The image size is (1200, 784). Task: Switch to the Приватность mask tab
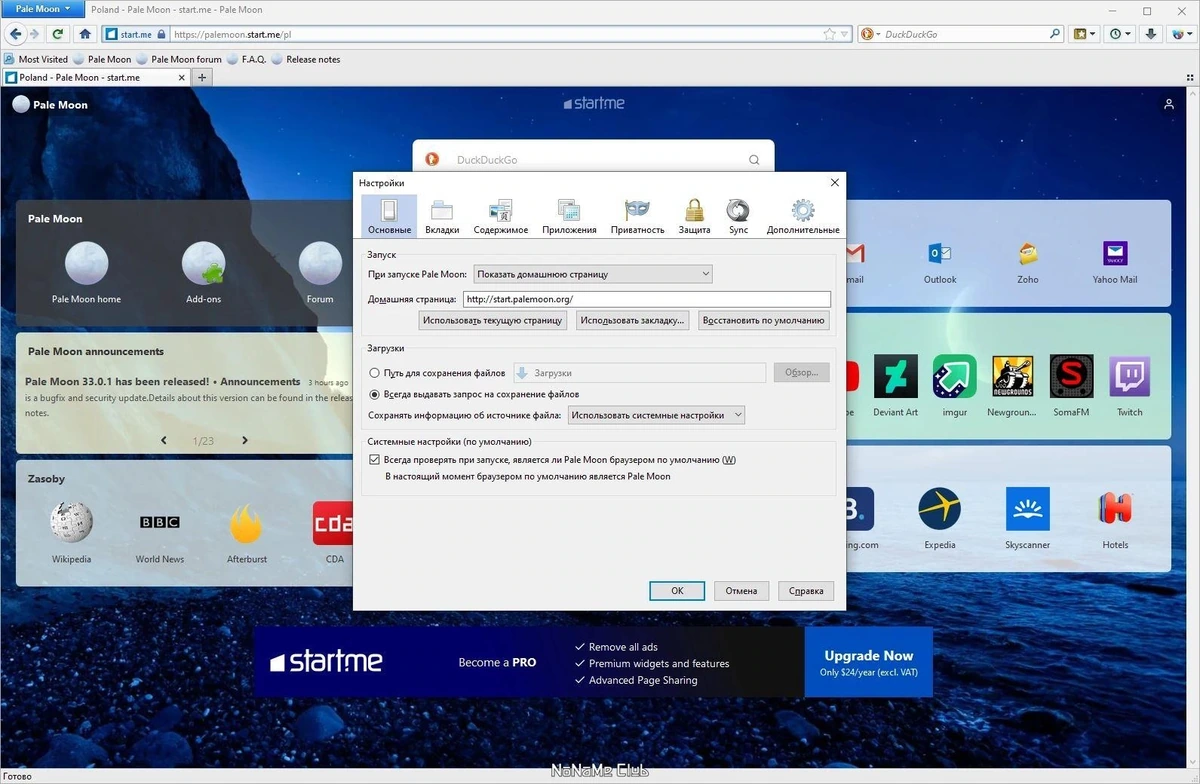click(x=637, y=215)
